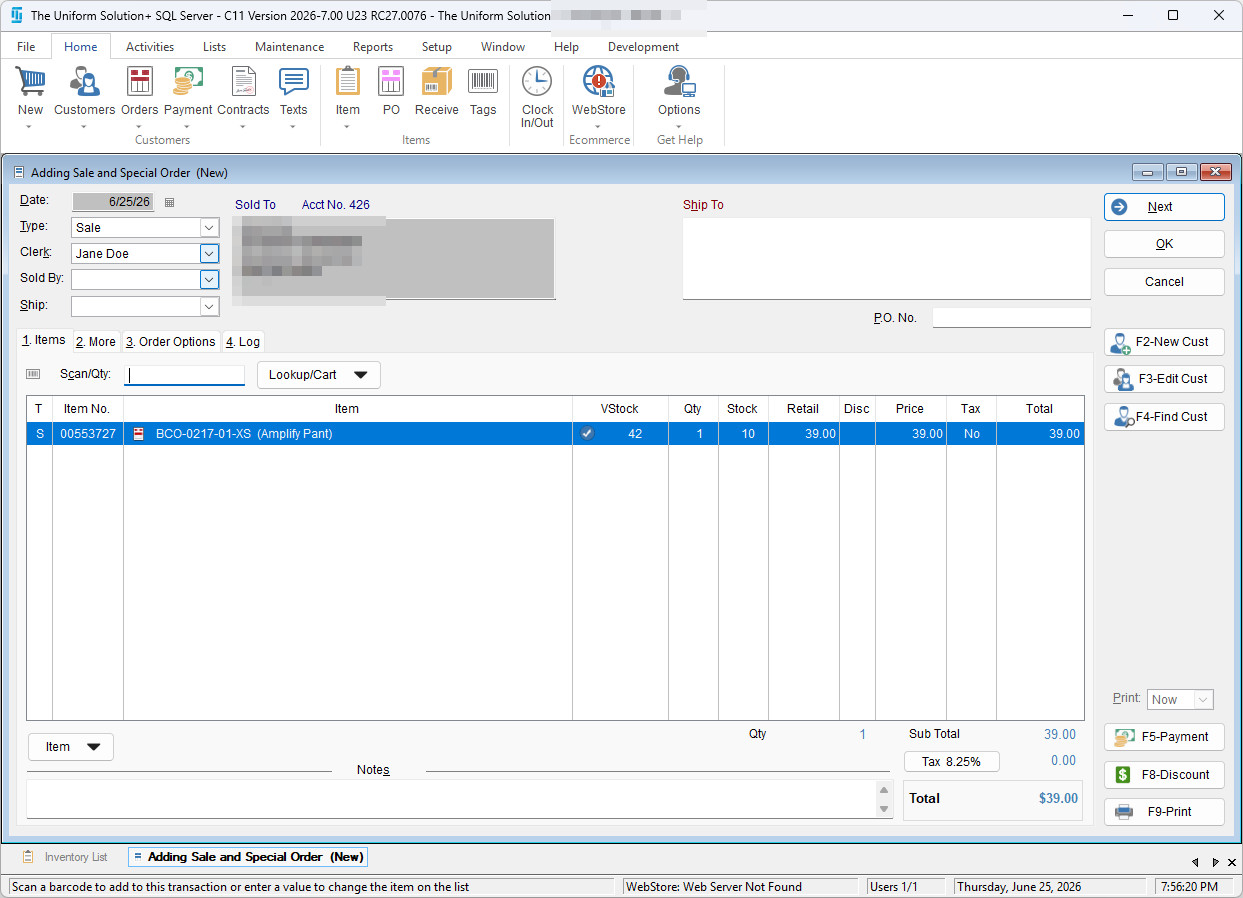This screenshot has height=898, width=1243.
Task: Click F3-Edit Cust button
Action: tap(1164, 379)
